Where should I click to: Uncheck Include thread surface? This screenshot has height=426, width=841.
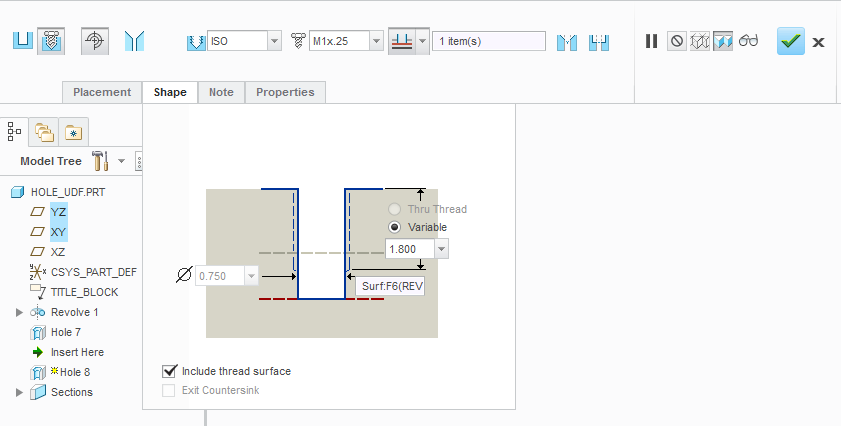coord(169,371)
